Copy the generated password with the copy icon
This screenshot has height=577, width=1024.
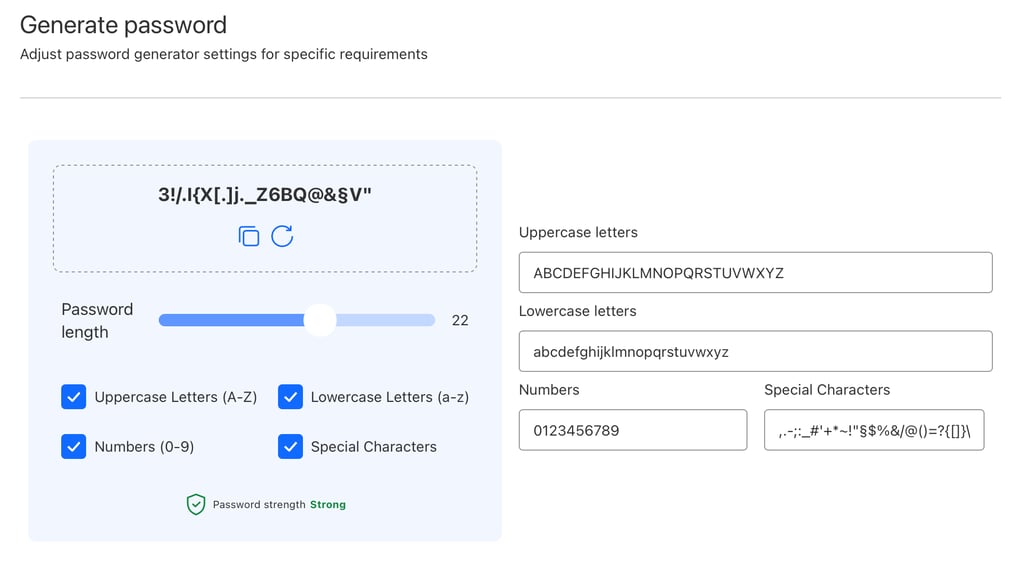click(x=249, y=236)
